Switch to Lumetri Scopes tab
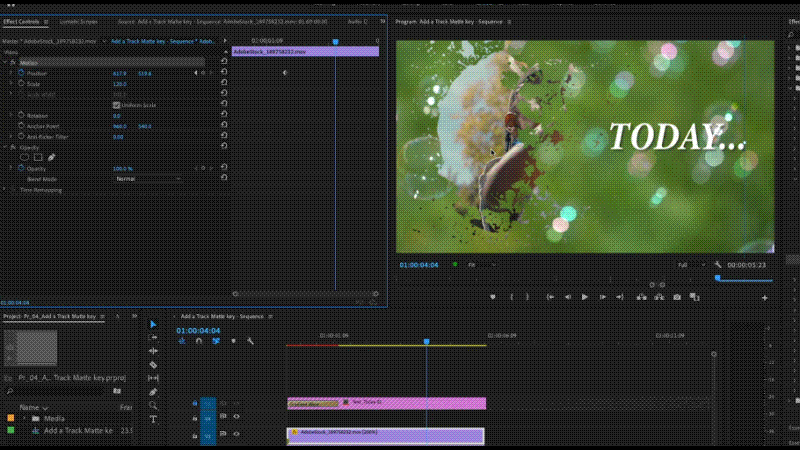The image size is (800, 450). 79,22
